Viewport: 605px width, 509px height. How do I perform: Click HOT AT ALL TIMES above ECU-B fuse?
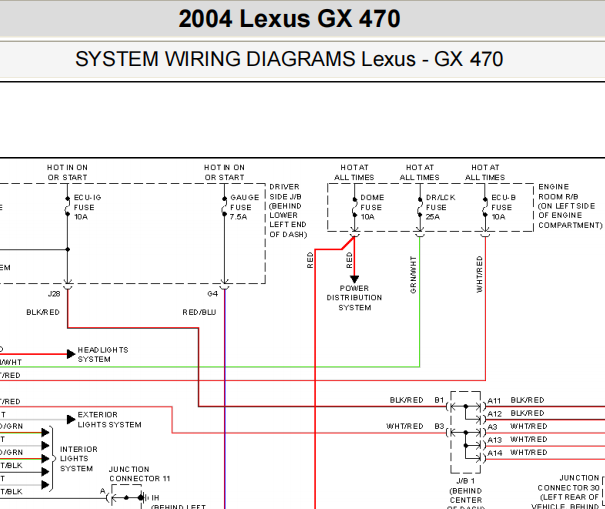485,172
